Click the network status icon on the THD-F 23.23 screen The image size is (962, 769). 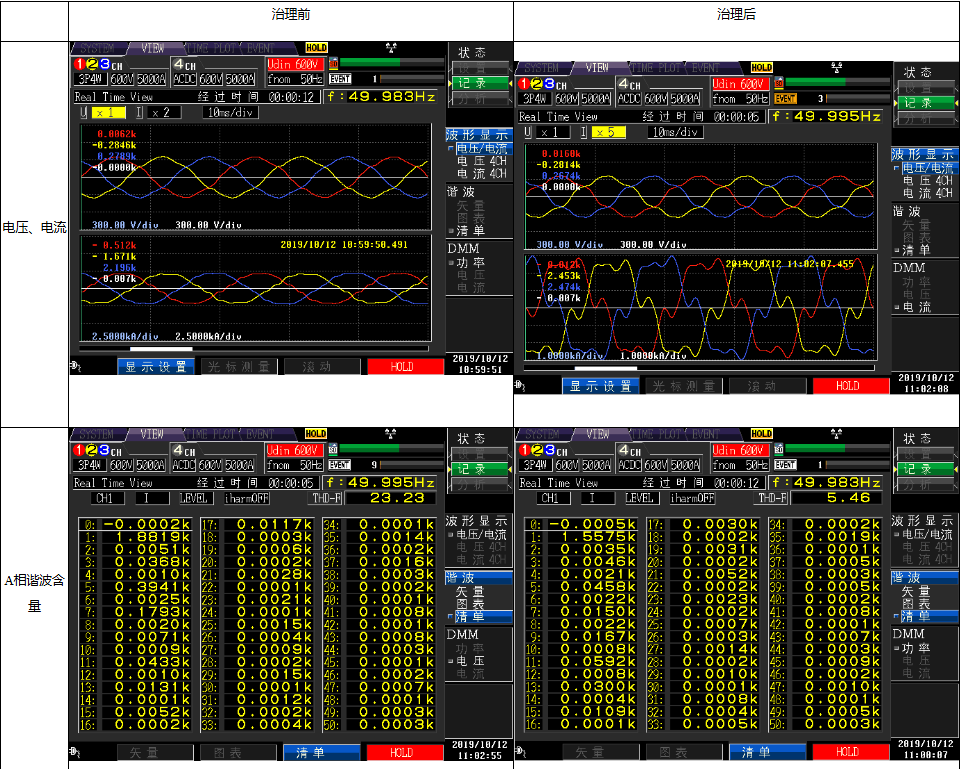point(389,434)
